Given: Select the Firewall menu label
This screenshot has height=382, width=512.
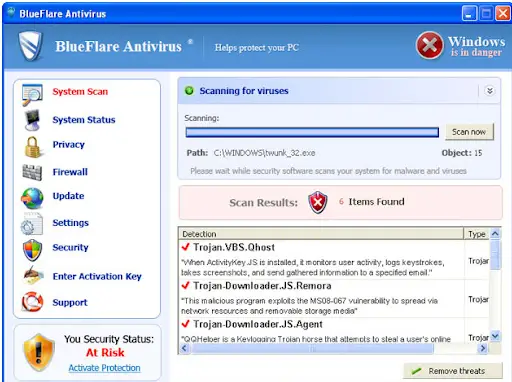Looking at the screenshot, I should pyautogui.click(x=70, y=172).
